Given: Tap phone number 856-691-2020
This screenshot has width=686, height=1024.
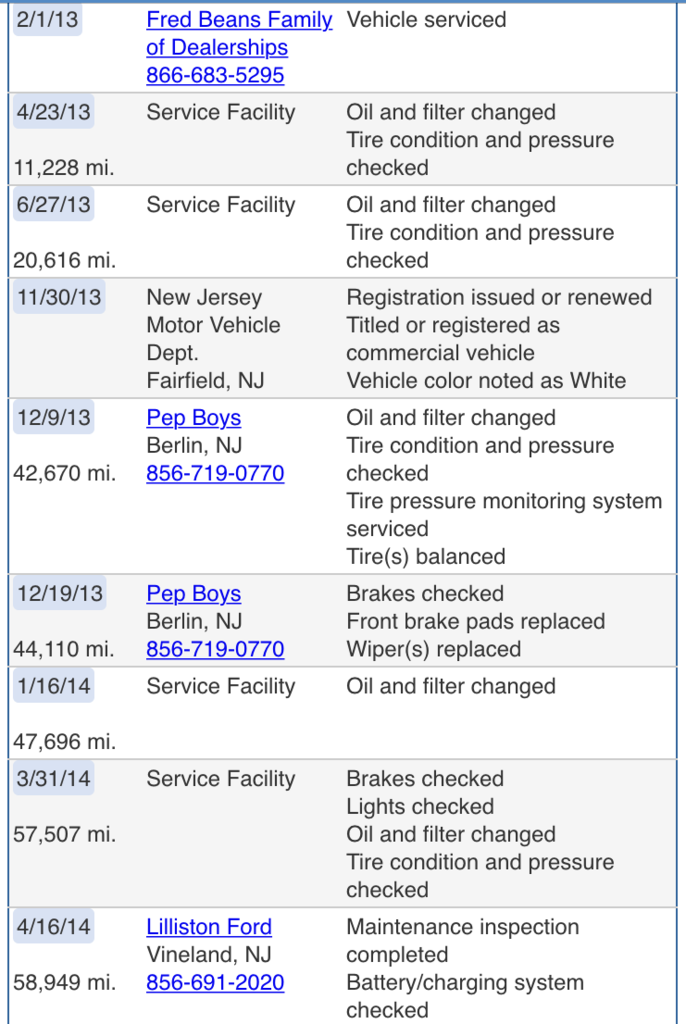Looking at the screenshot, I should pyautogui.click(x=215, y=982).
